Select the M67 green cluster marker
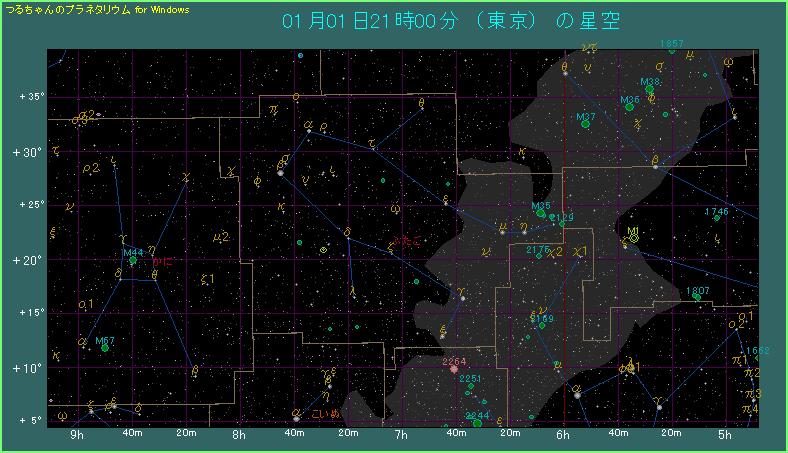788x453 pixels. pyautogui.click(x=104, y=348)
